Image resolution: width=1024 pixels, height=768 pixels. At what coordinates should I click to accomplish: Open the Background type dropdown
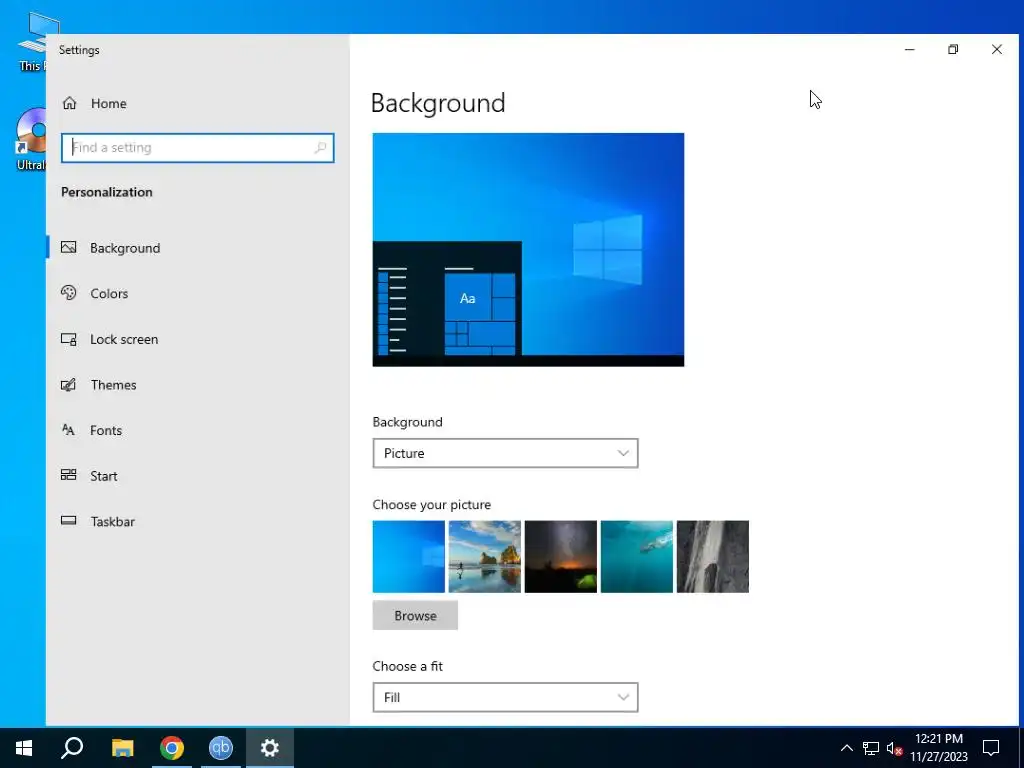[x=505, y=453]
